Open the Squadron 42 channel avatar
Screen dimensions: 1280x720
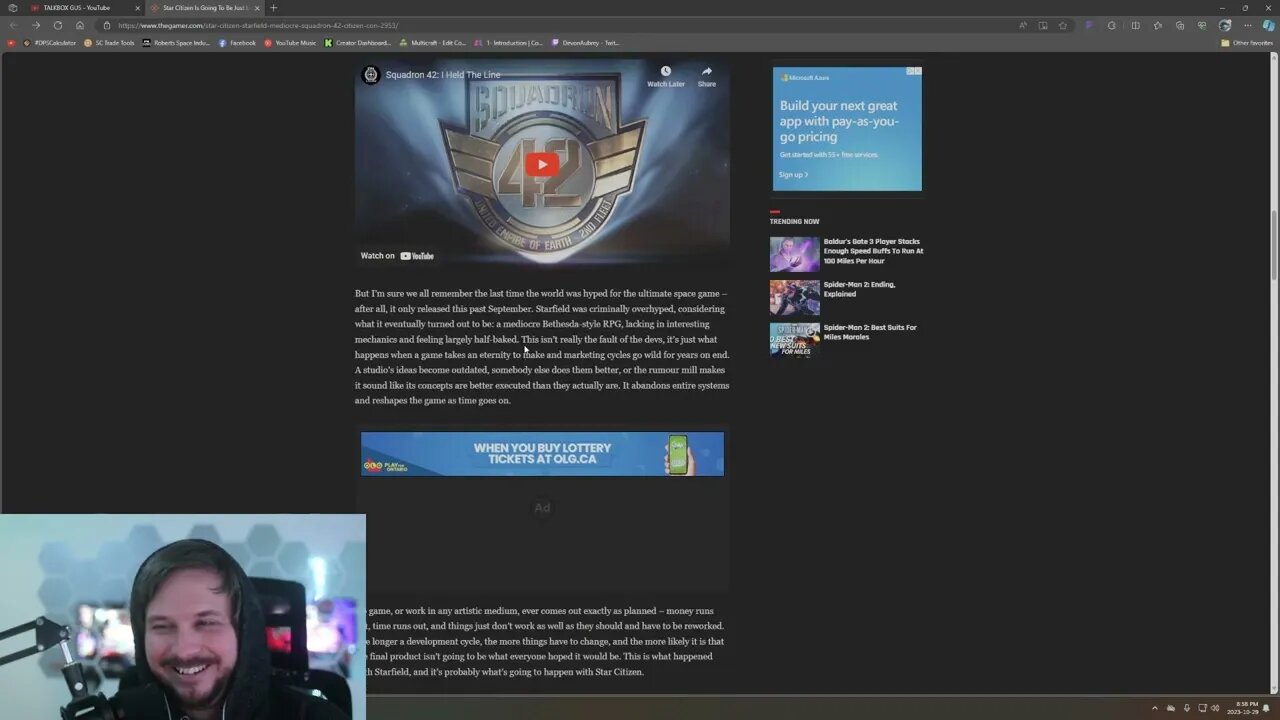[371, 75]
